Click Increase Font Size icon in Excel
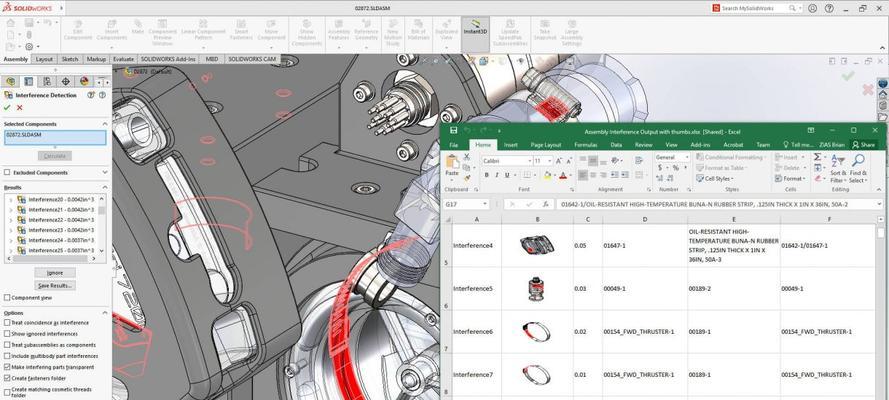889x400 pixels. click(559, 161)
